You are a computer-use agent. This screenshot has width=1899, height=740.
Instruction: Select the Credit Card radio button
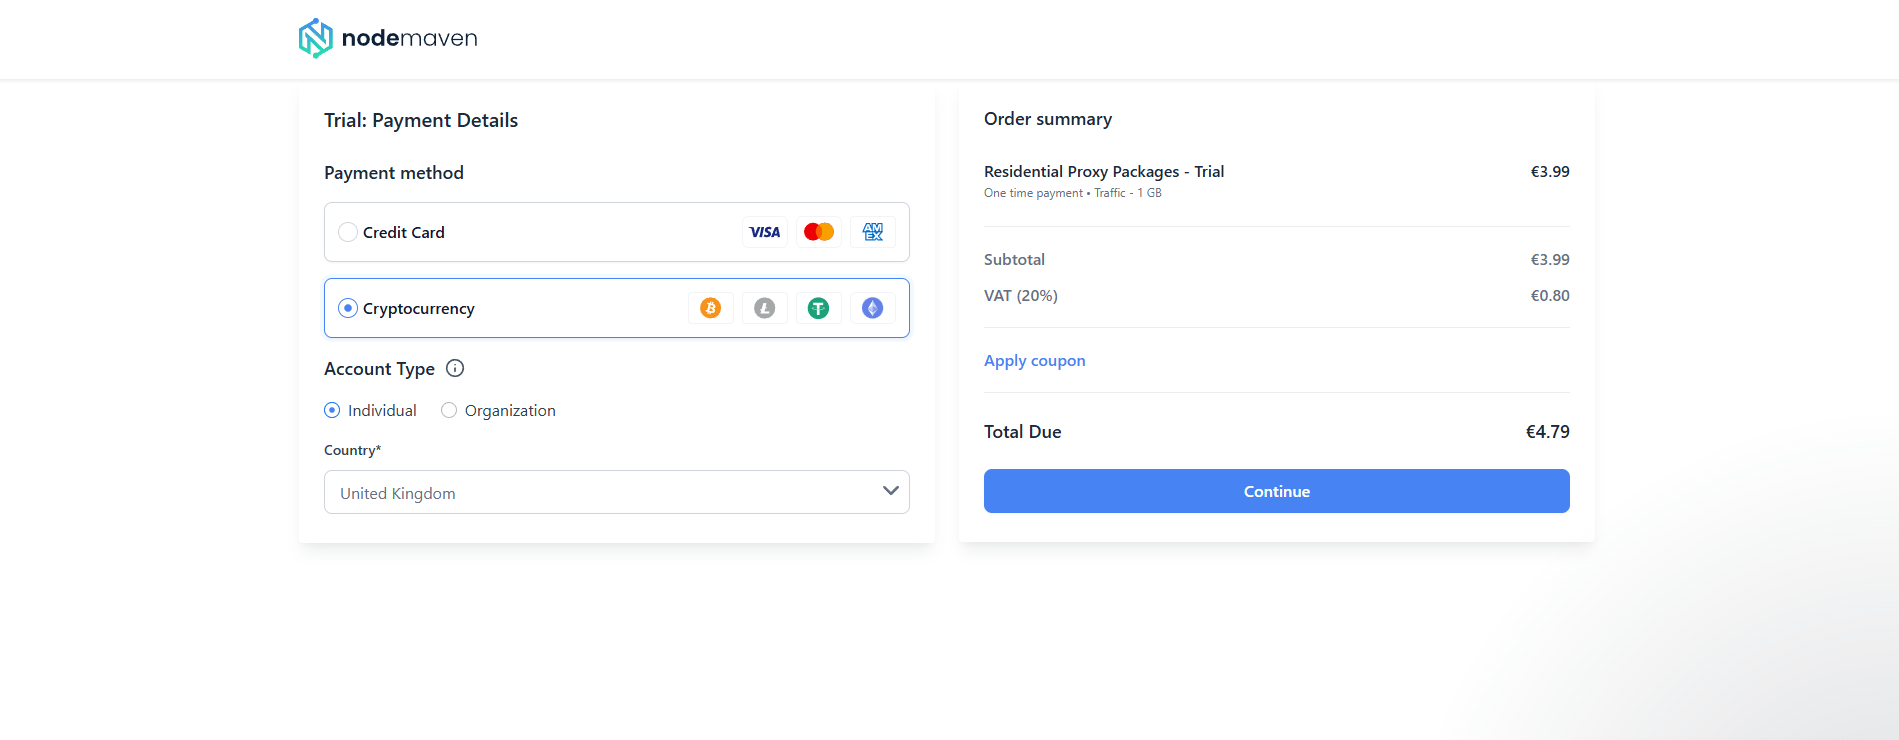coord(348,232)
